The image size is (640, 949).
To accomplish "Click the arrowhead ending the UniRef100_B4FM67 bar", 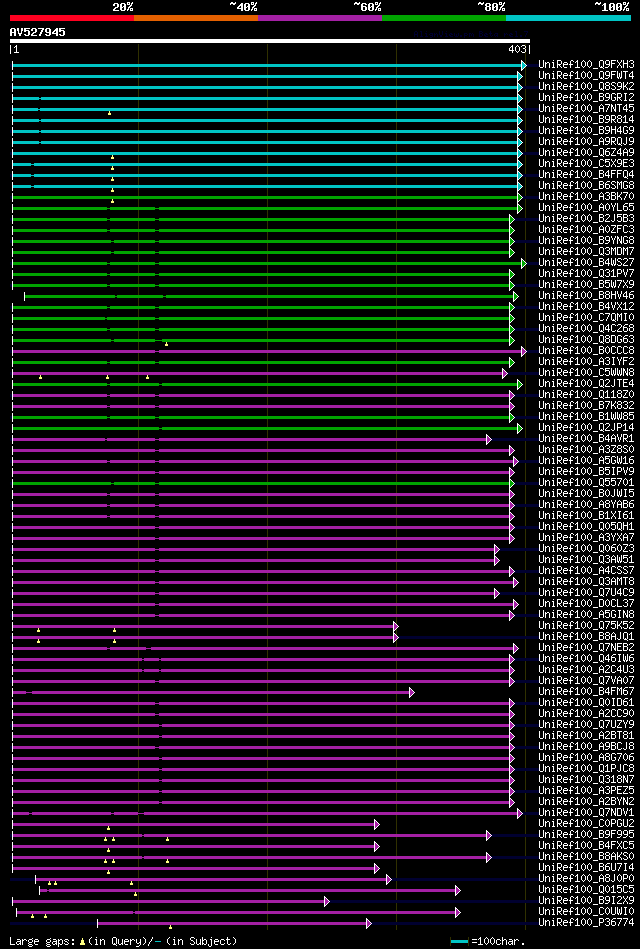I will pyautogui.click(x=412, y=692).
